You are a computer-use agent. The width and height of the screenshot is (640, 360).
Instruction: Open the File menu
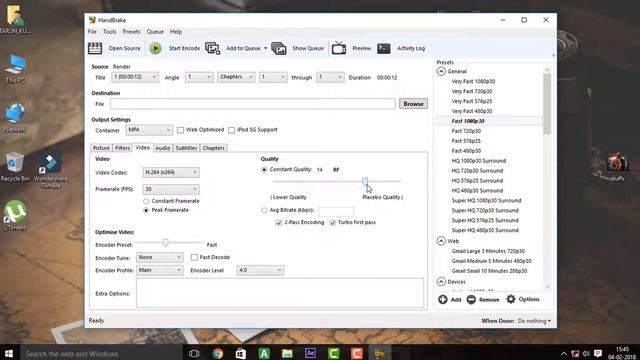tap(92, 32)
